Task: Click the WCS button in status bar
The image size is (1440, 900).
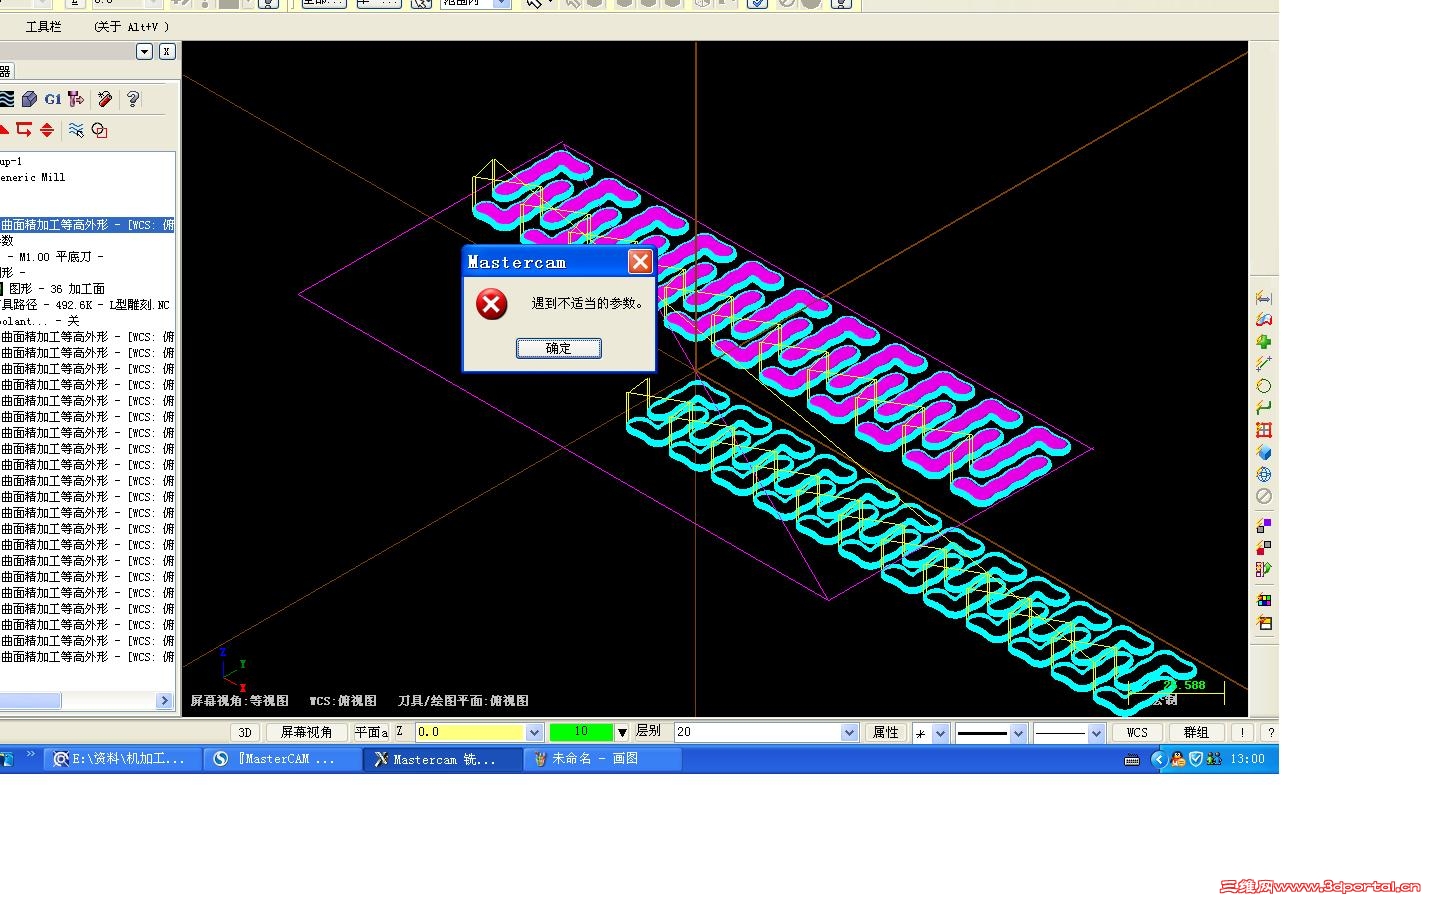Action: tap(1137, 732)
